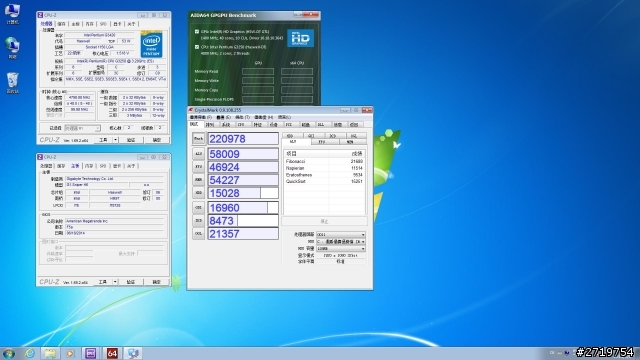Screen dimensions: 640x360
Task: Select the Eratosthenes row in results list
Action: [324, 175]
